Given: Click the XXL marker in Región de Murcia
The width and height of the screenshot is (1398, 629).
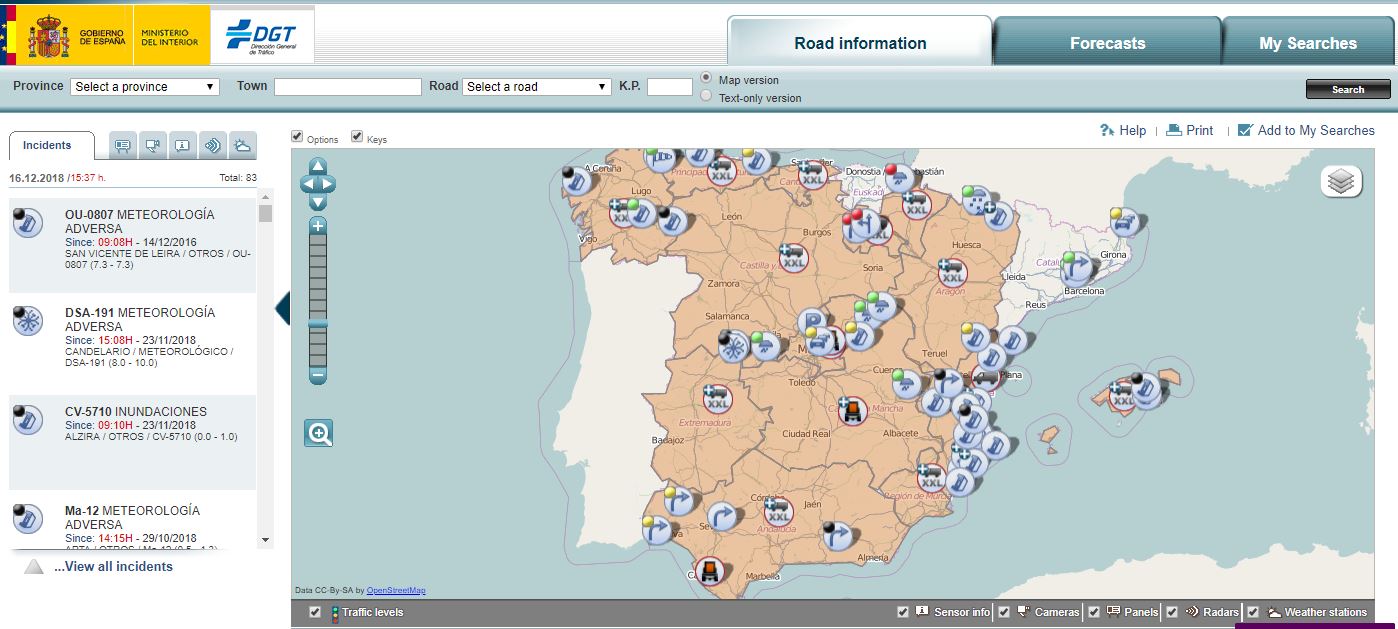Looking at the screenshot, I should [x=932, y=477].
